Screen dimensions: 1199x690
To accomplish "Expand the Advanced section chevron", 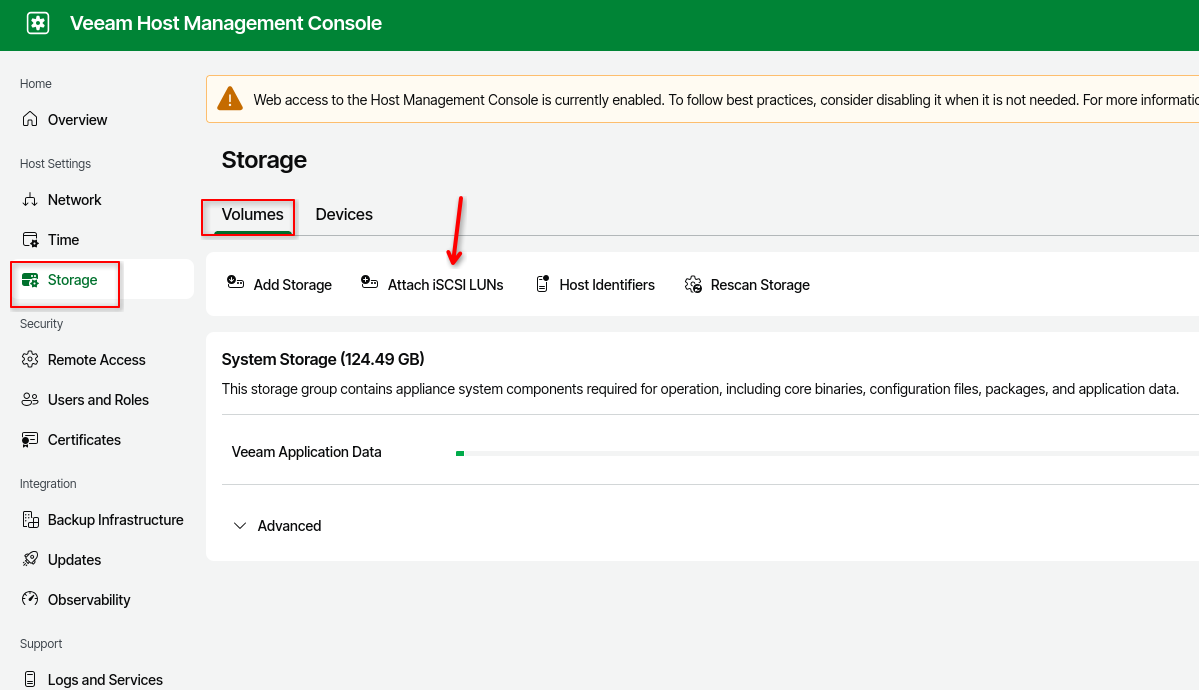I will tap(239, 526).
